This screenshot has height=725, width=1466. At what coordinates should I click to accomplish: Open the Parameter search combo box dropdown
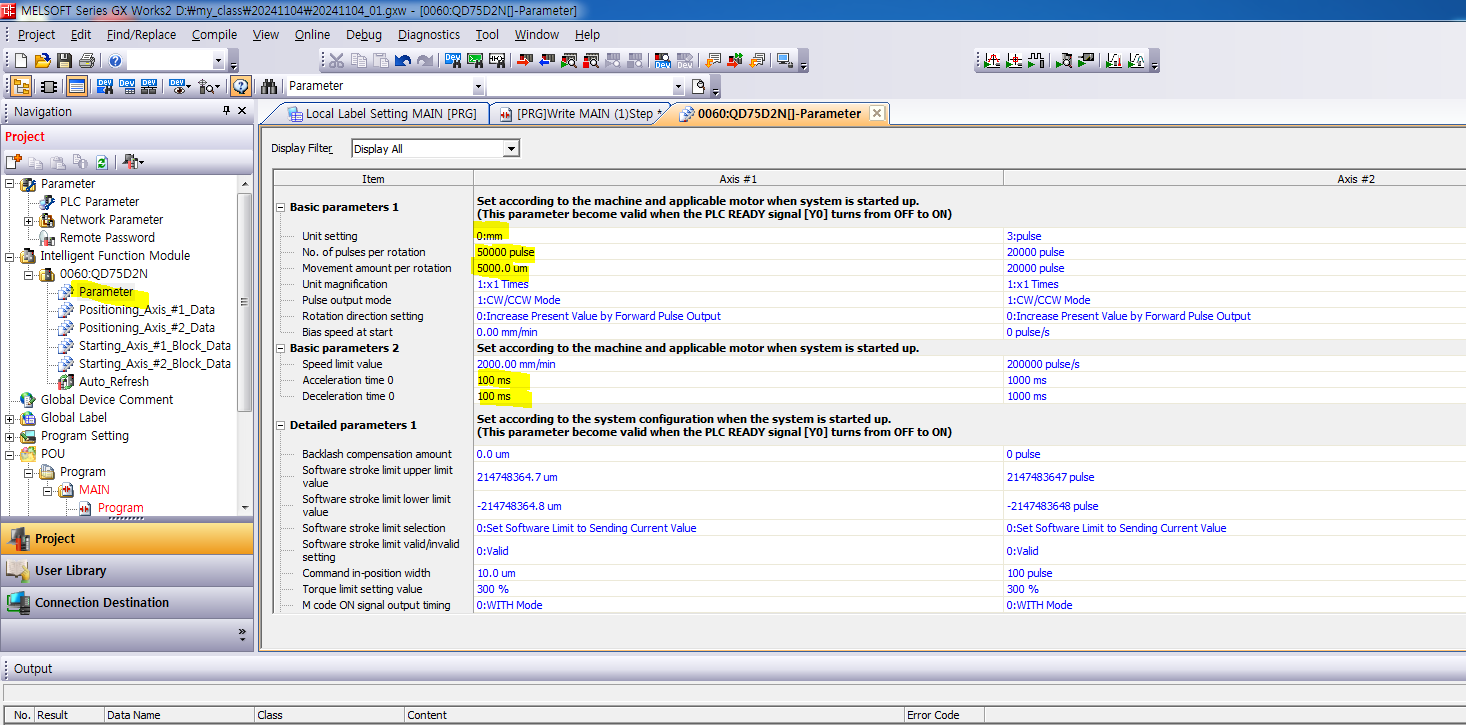click(477, 86)
